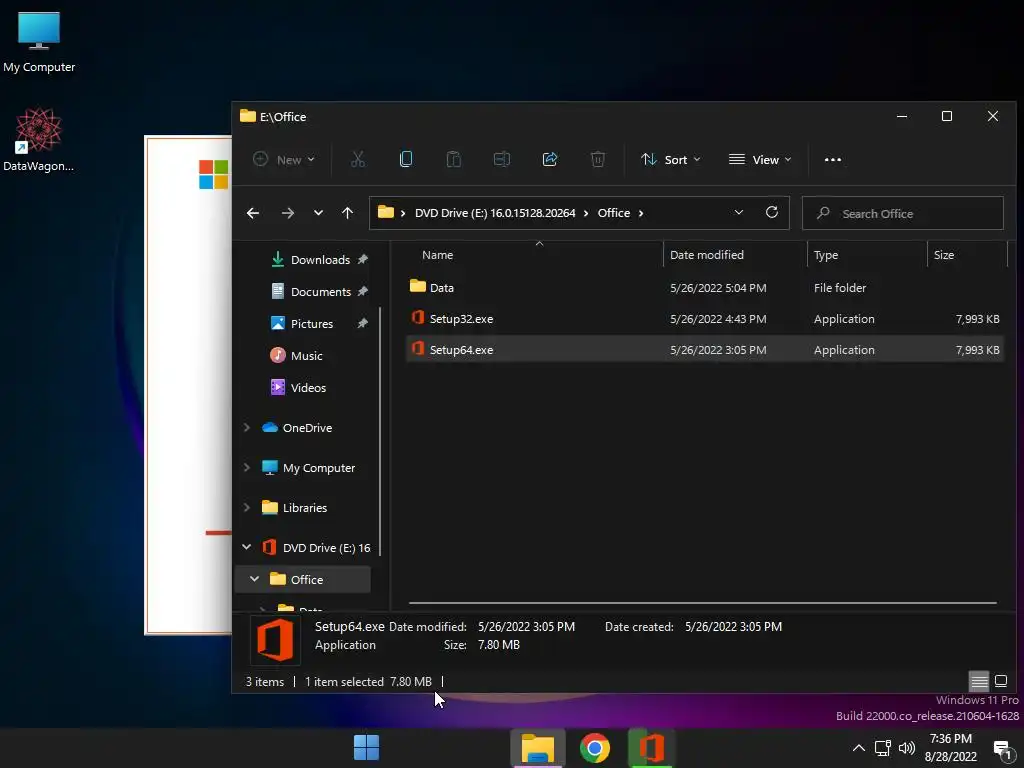
Task: Collapse the DVD Drive (E:) node
Action: pos(247,547)
